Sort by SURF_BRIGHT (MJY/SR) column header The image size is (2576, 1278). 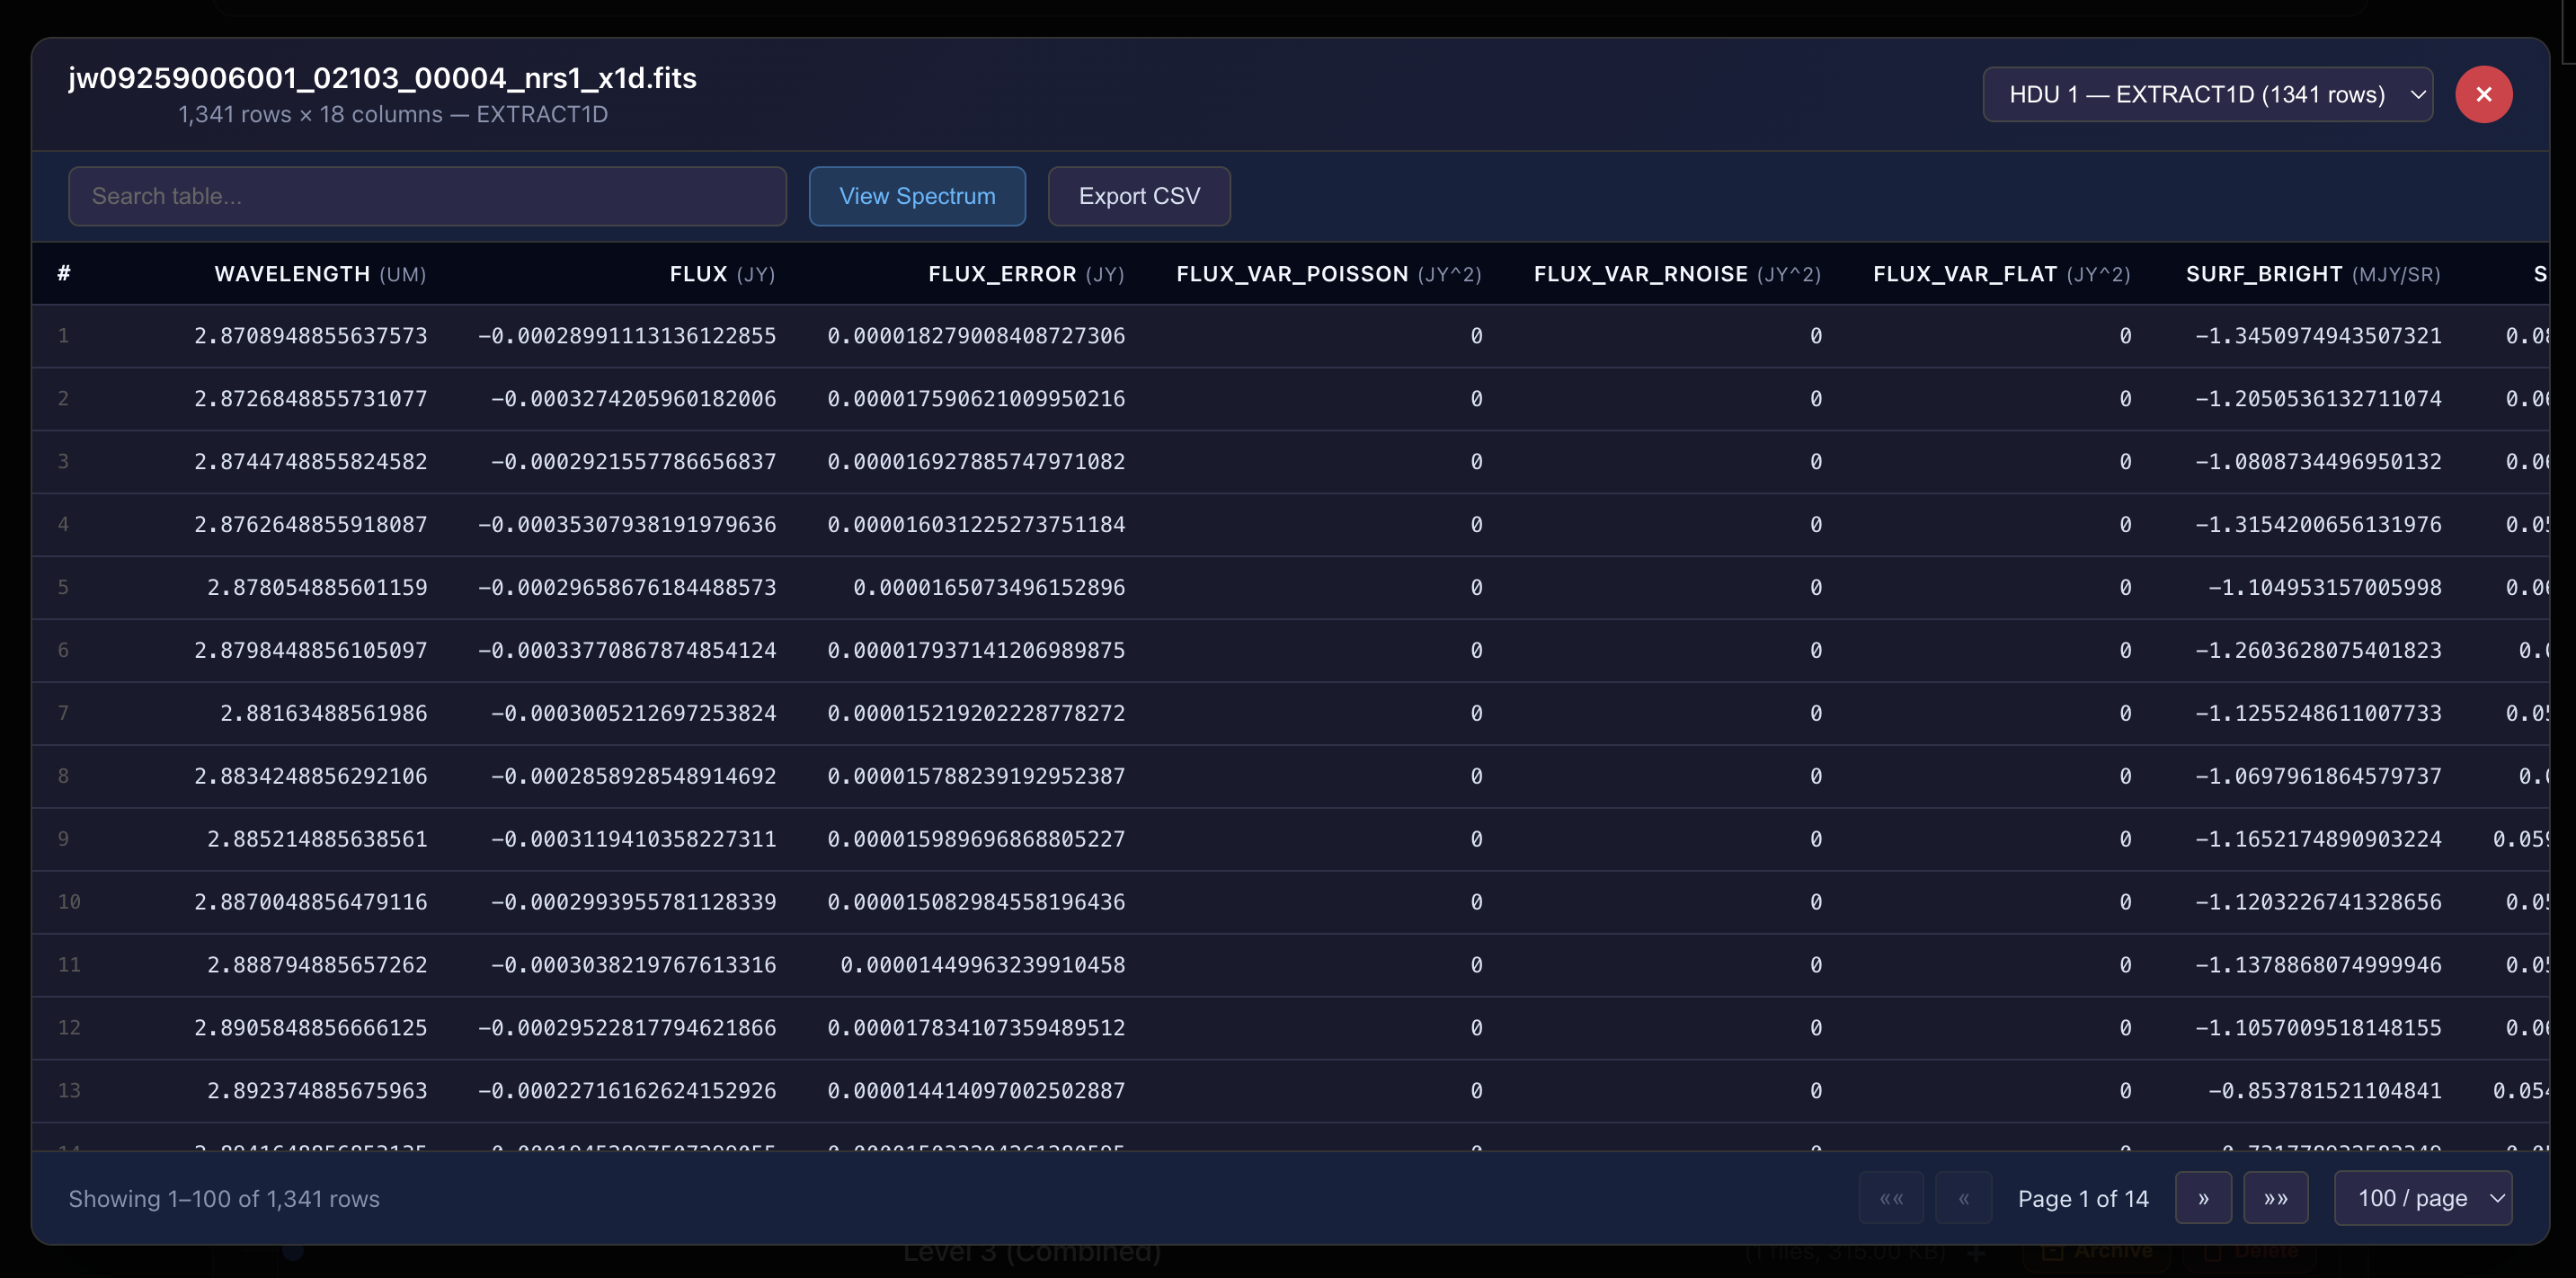(x=2313, y=274)
